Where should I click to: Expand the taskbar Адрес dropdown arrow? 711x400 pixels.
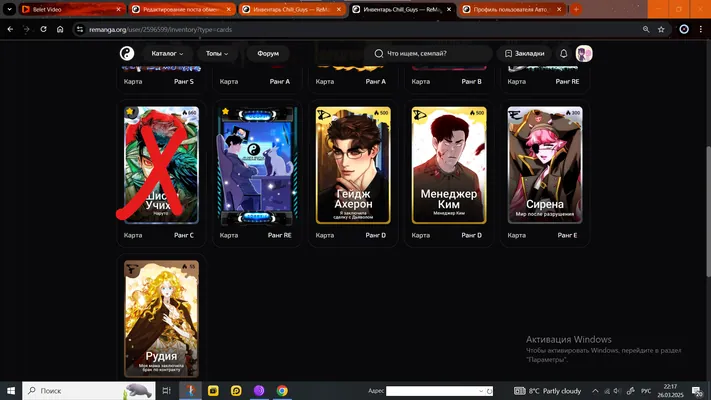coord(481,391)
